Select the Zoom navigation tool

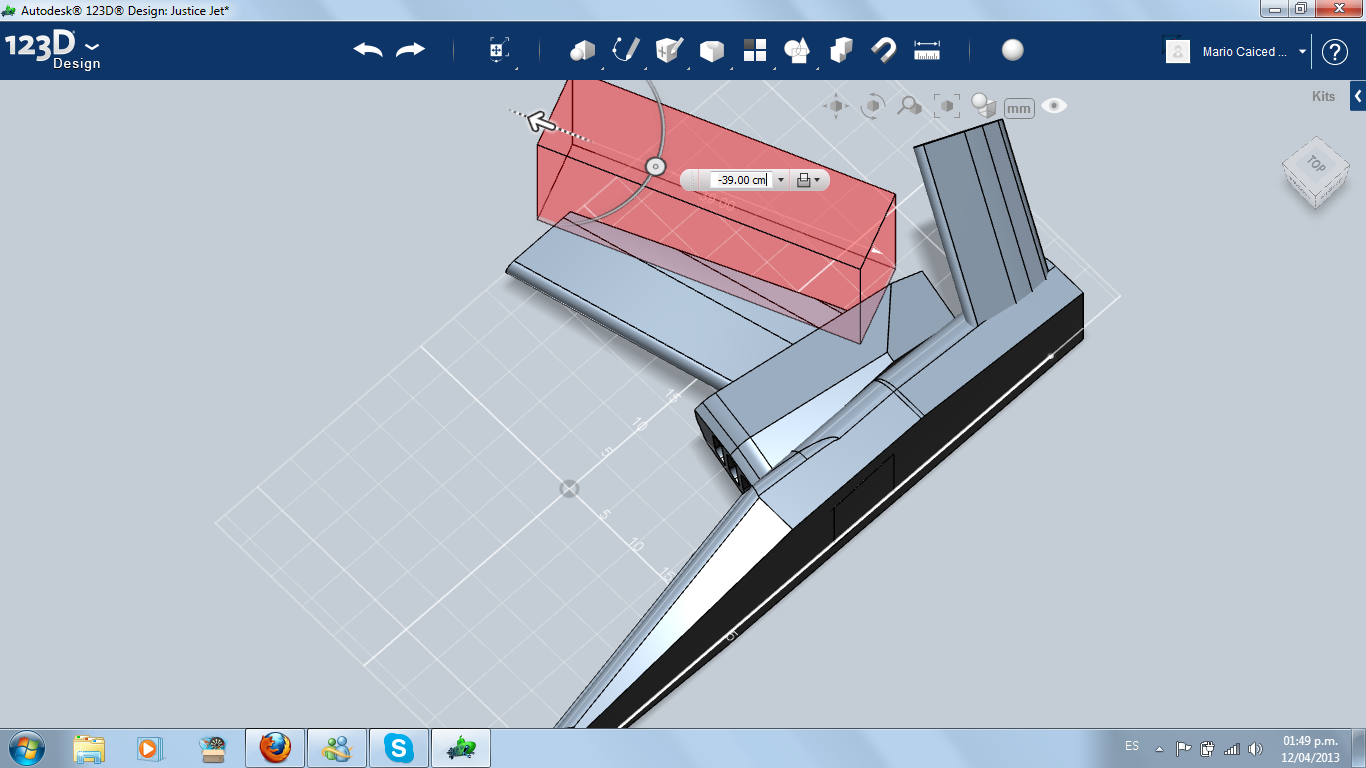click(x=909, y=106)
